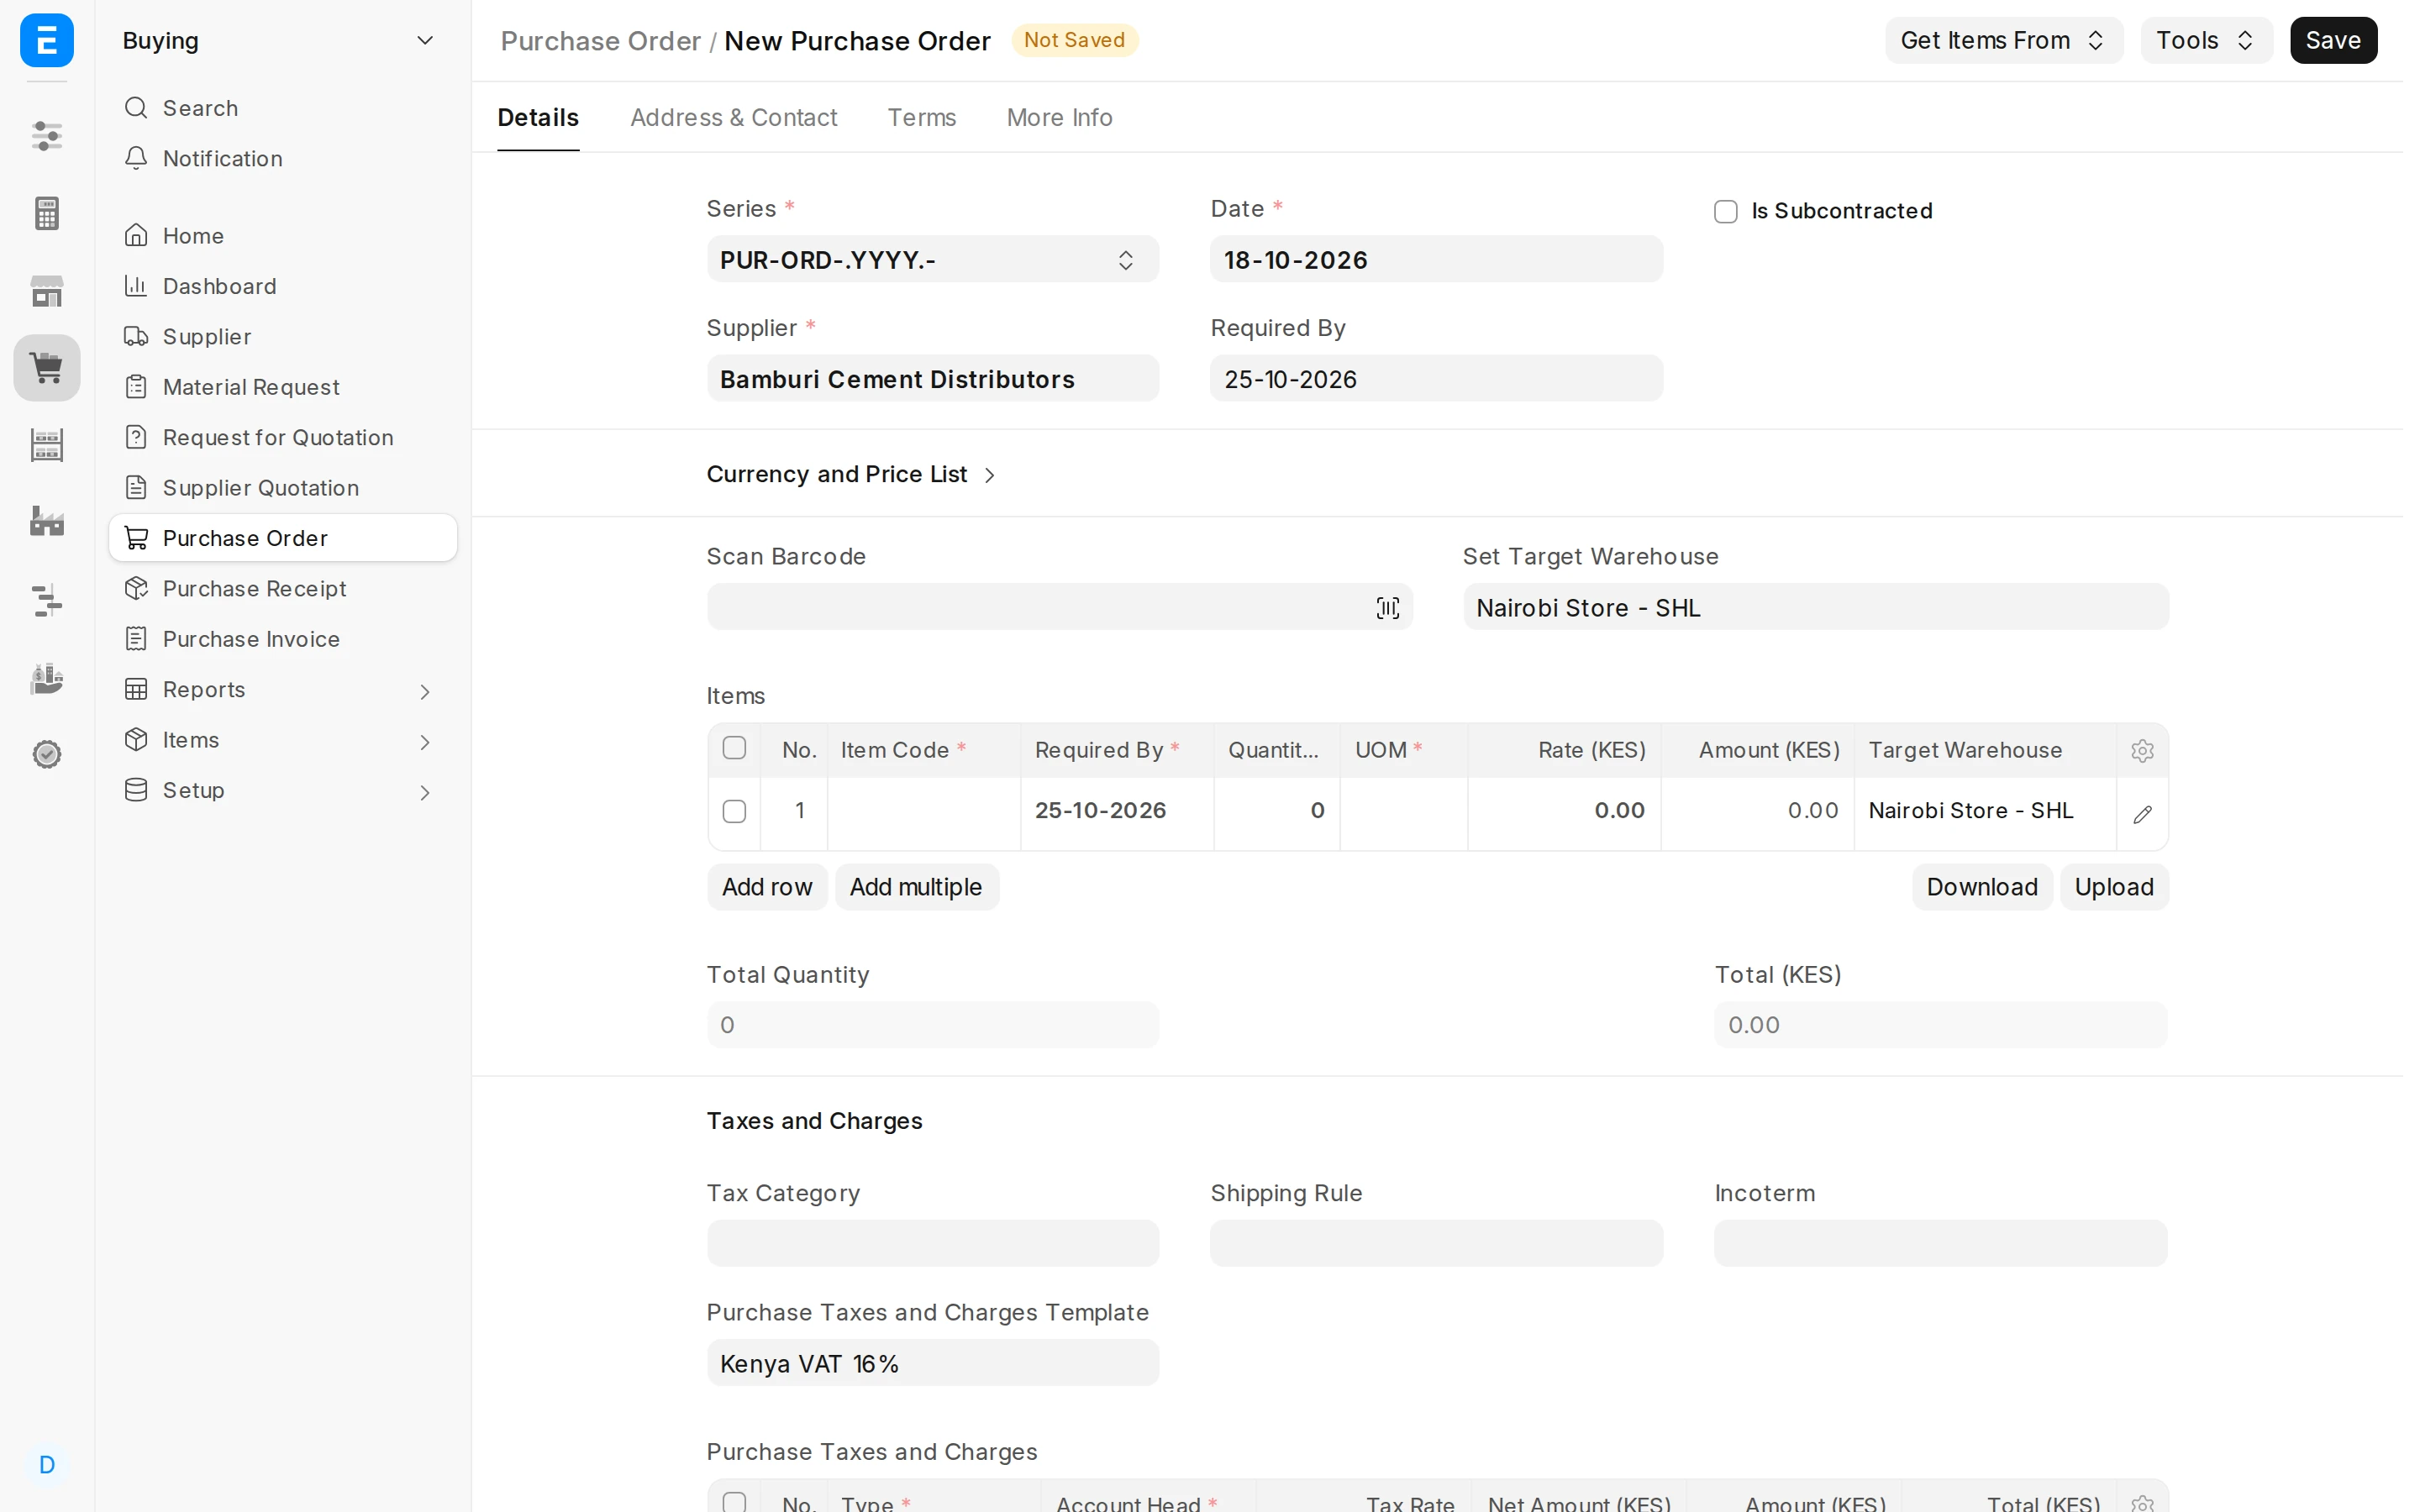The width and height of the screenshot is (2420, 1512).
Task: Open the Assets module icon
Action: [x=47, y=678]
